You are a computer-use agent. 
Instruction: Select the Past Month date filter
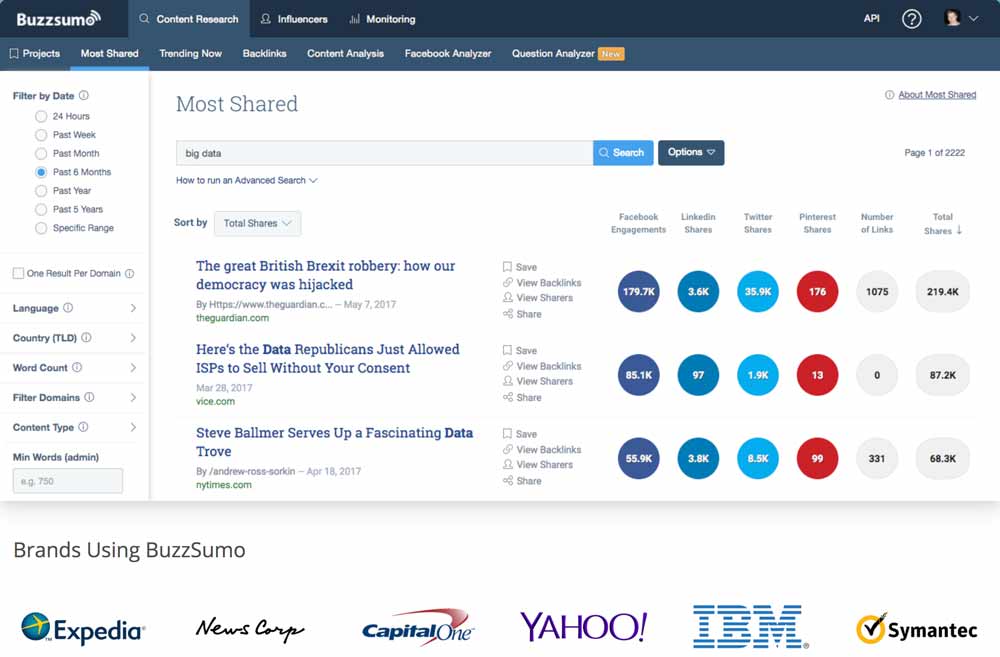point(41,153)
